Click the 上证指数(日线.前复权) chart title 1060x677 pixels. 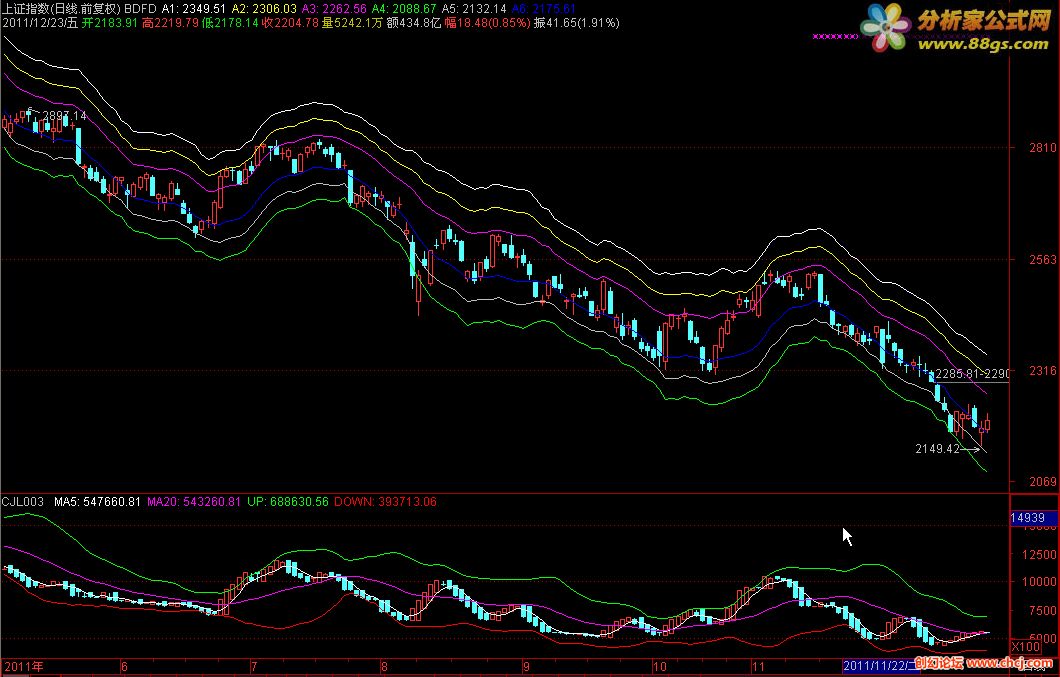(61, 9)
